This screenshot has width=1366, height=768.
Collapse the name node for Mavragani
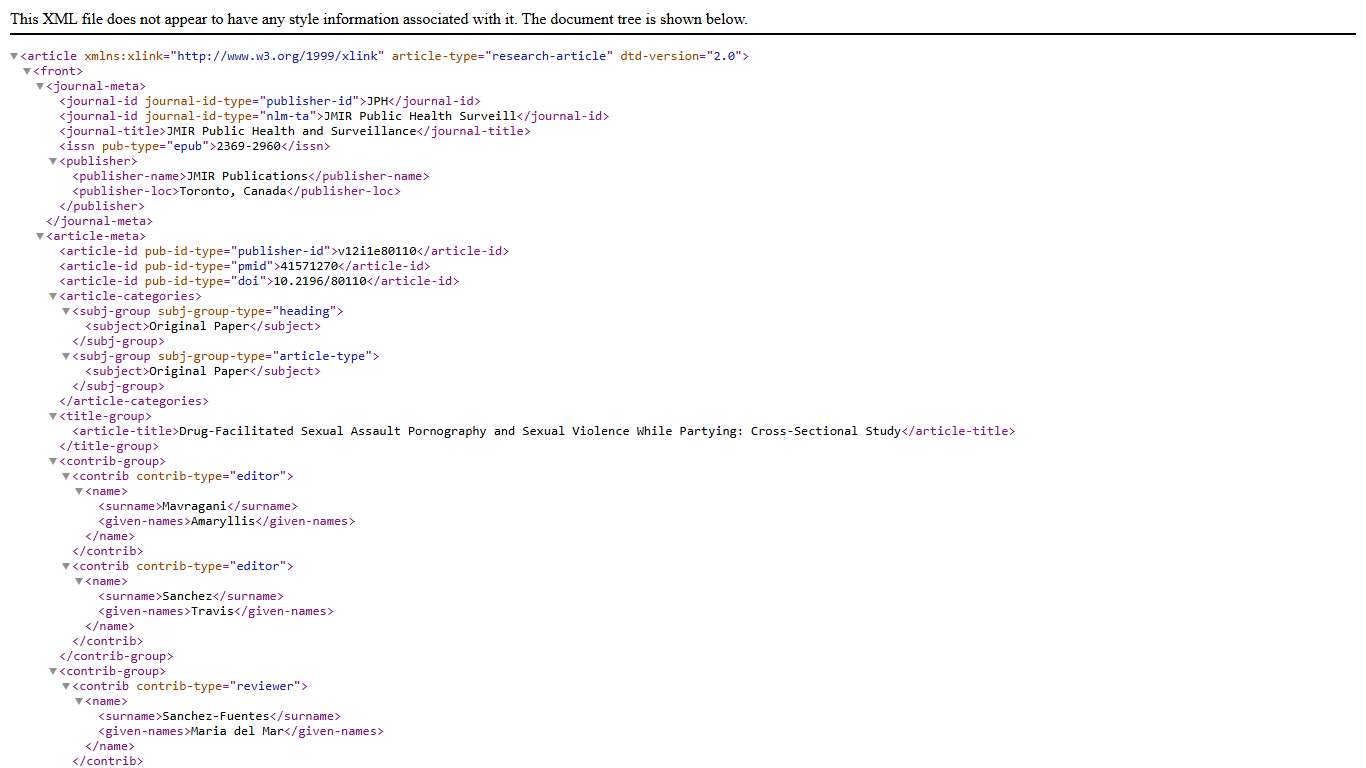tap(79, 492)
